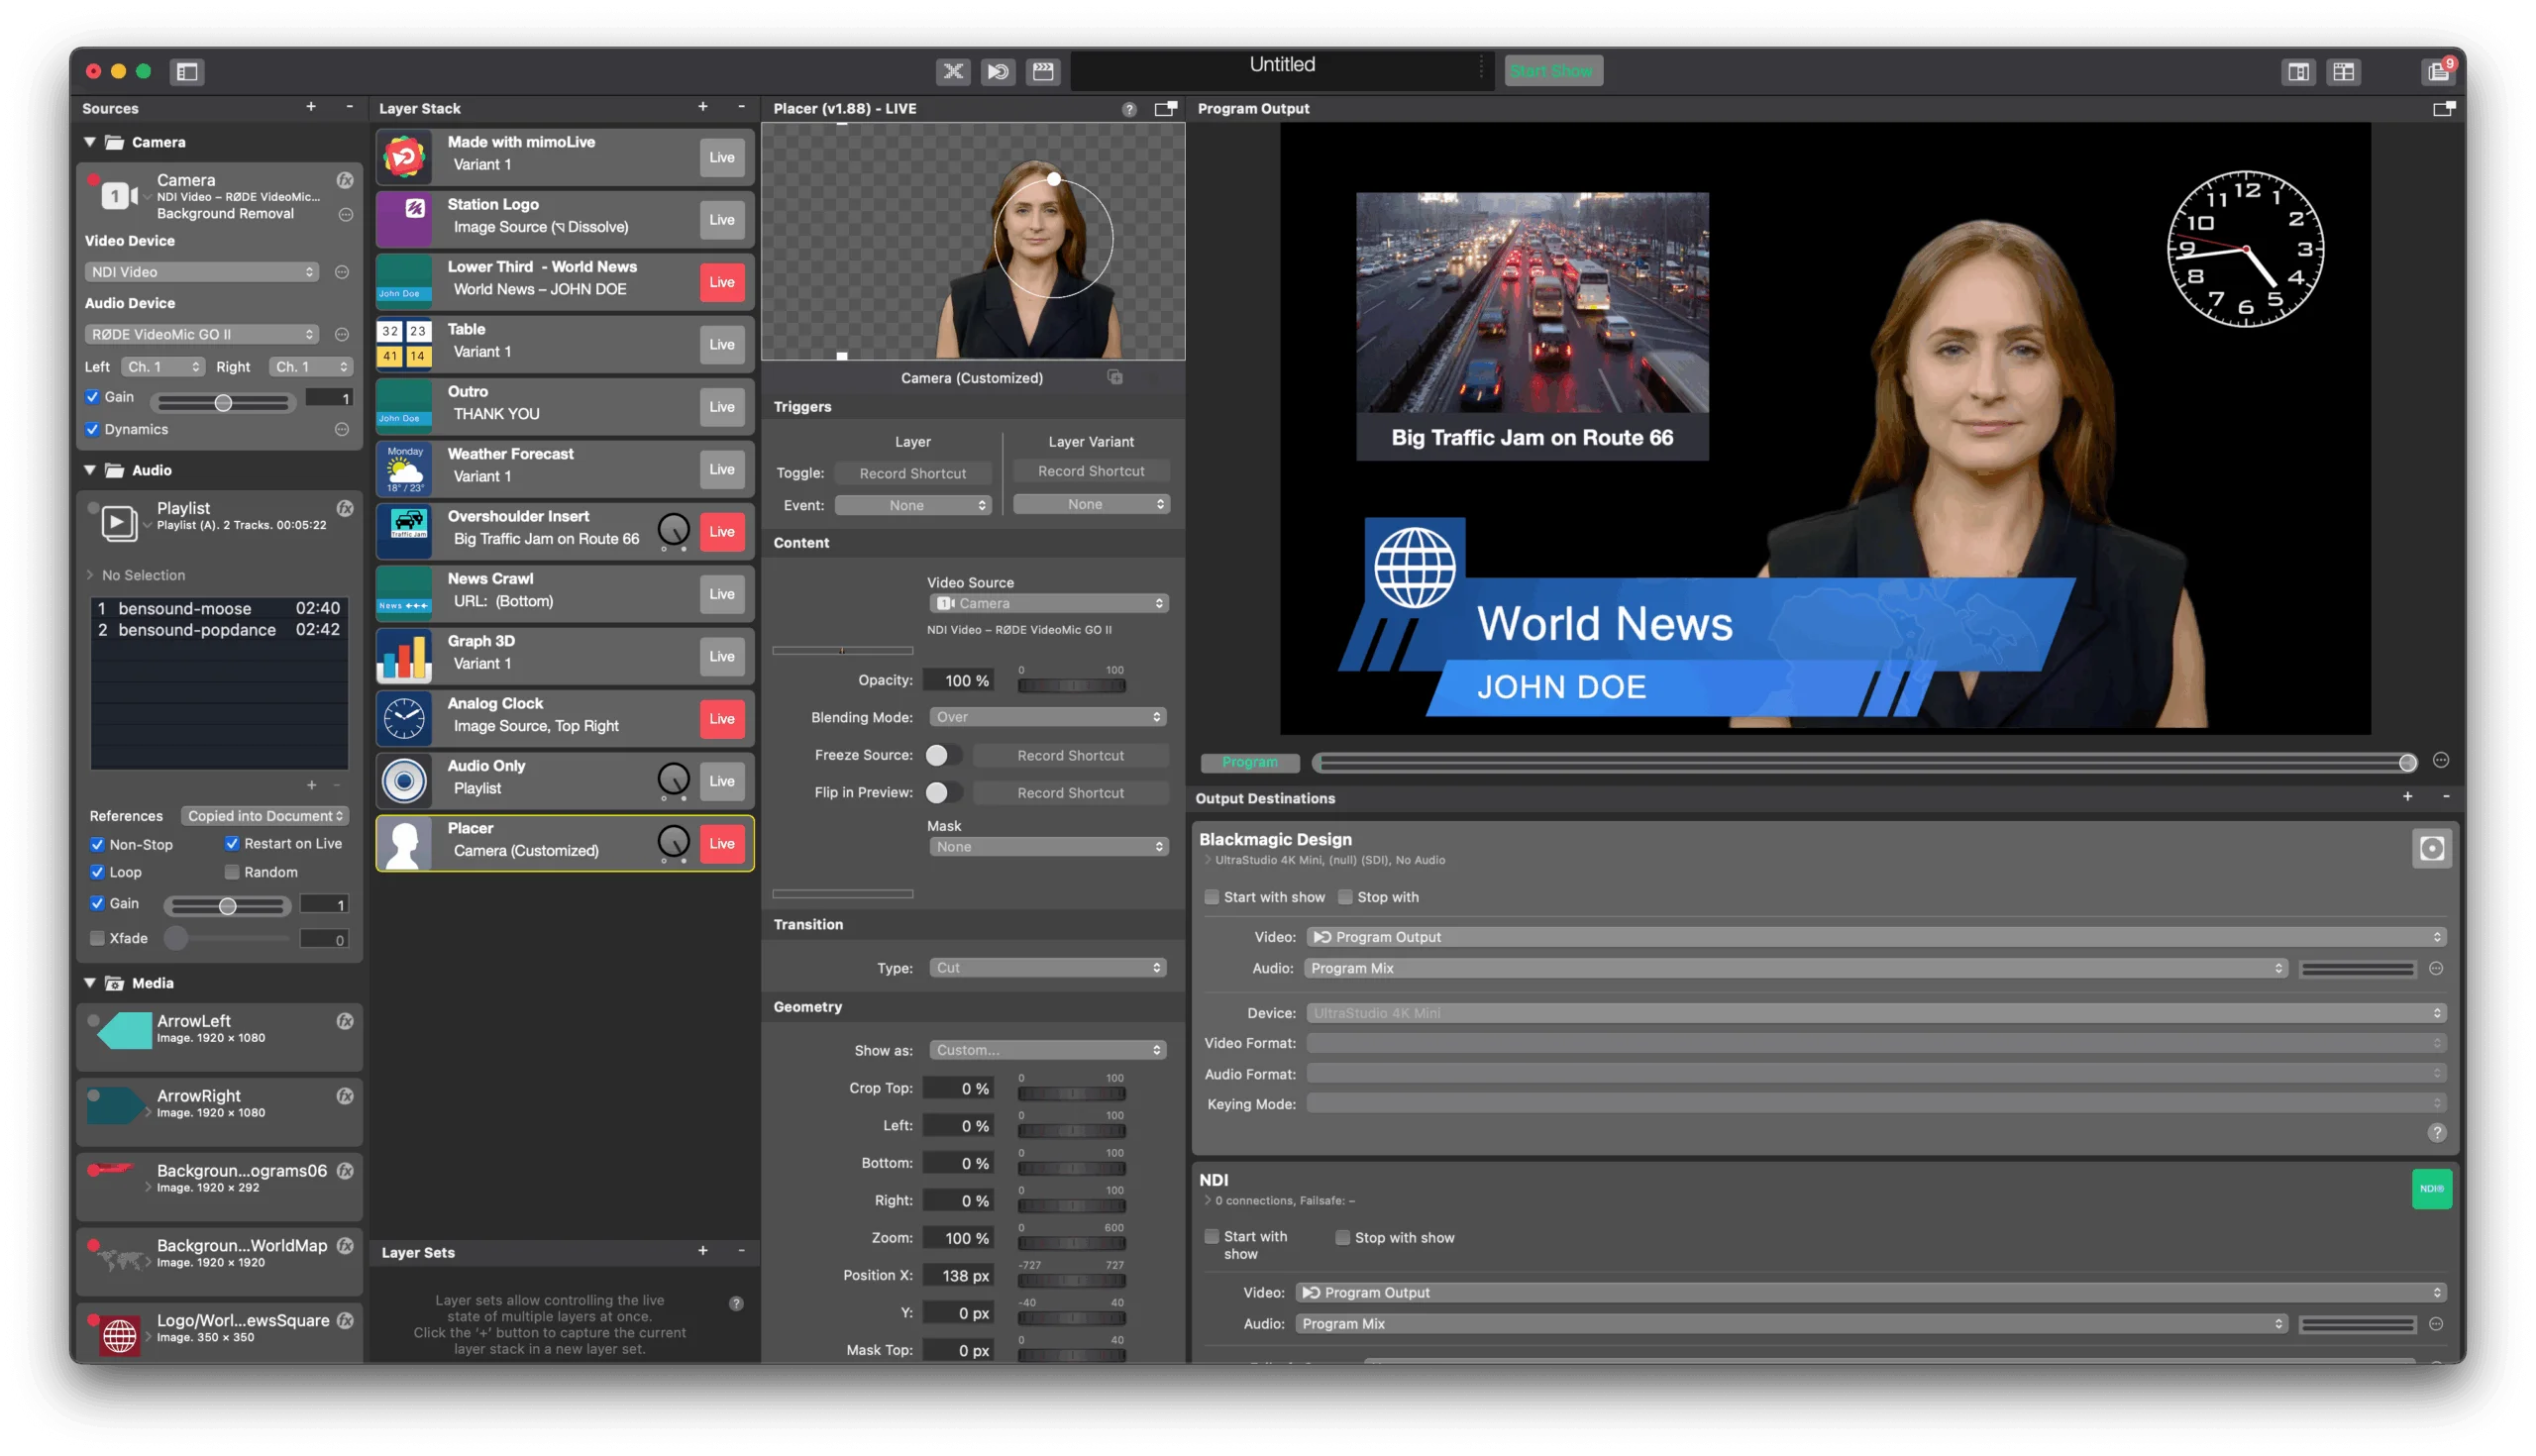Image resolution: width=2536 pixels, height=1456 pixels.
Task: Add a layer to Layer Stack
Action: 703,107
